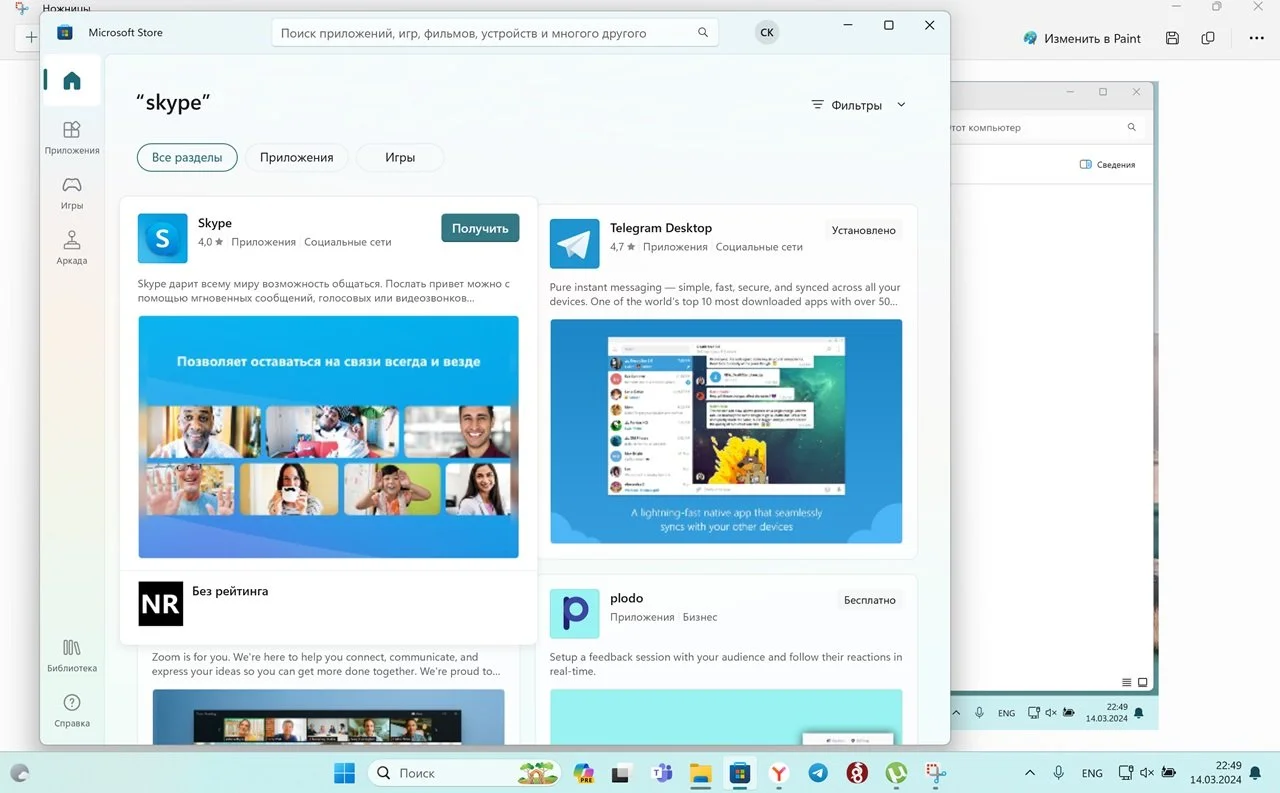Click the Установлено badge for Telegram Desktop
The height and width of the screenshot is (793, 1280).
(x=864, y=230)
